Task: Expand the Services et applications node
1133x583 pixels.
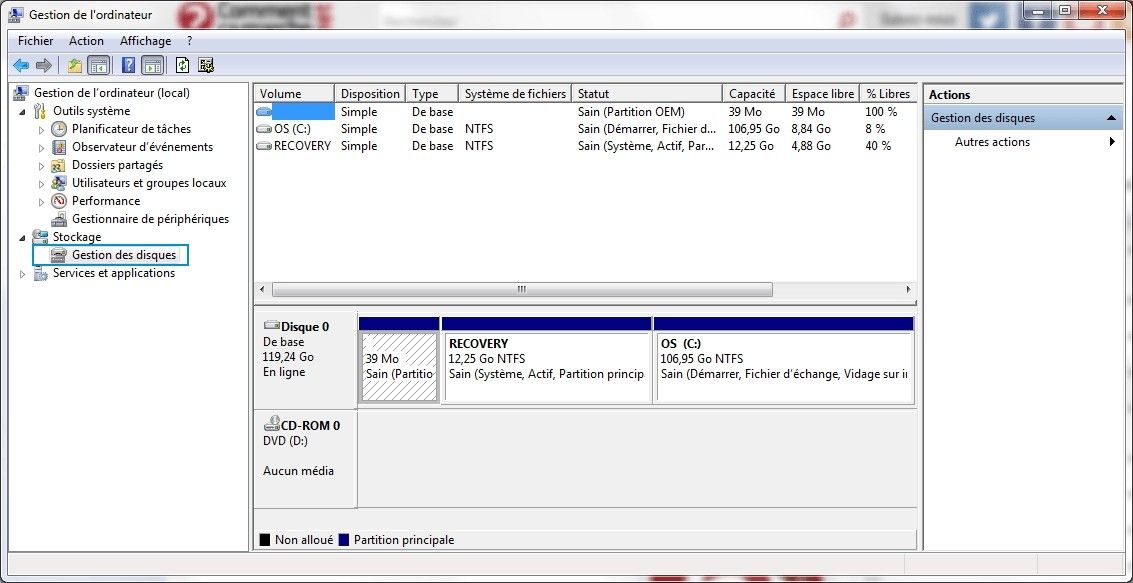Action: pos(23,272)
